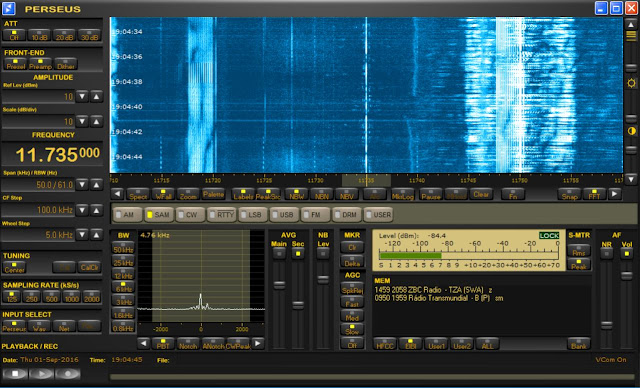Switch to the WFall display
Image resolution: width=640 pixels, height=388 pixels.
[163, 194]
